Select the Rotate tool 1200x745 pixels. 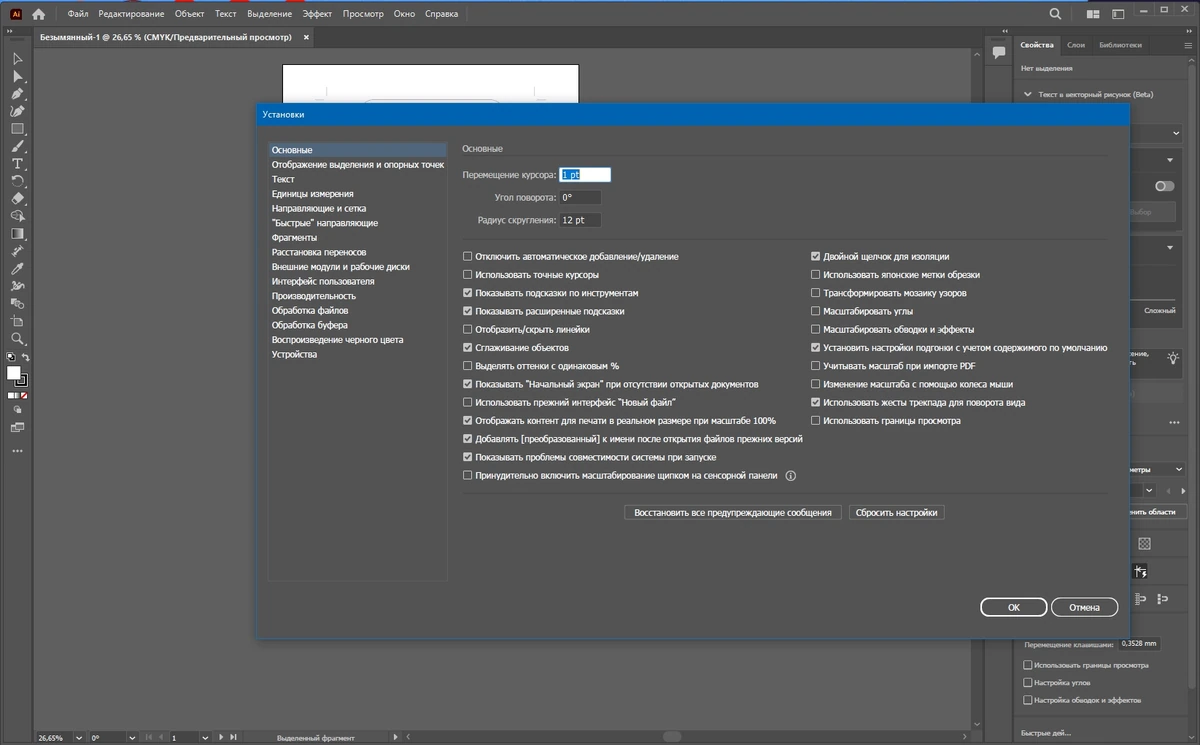pos(17,181)
